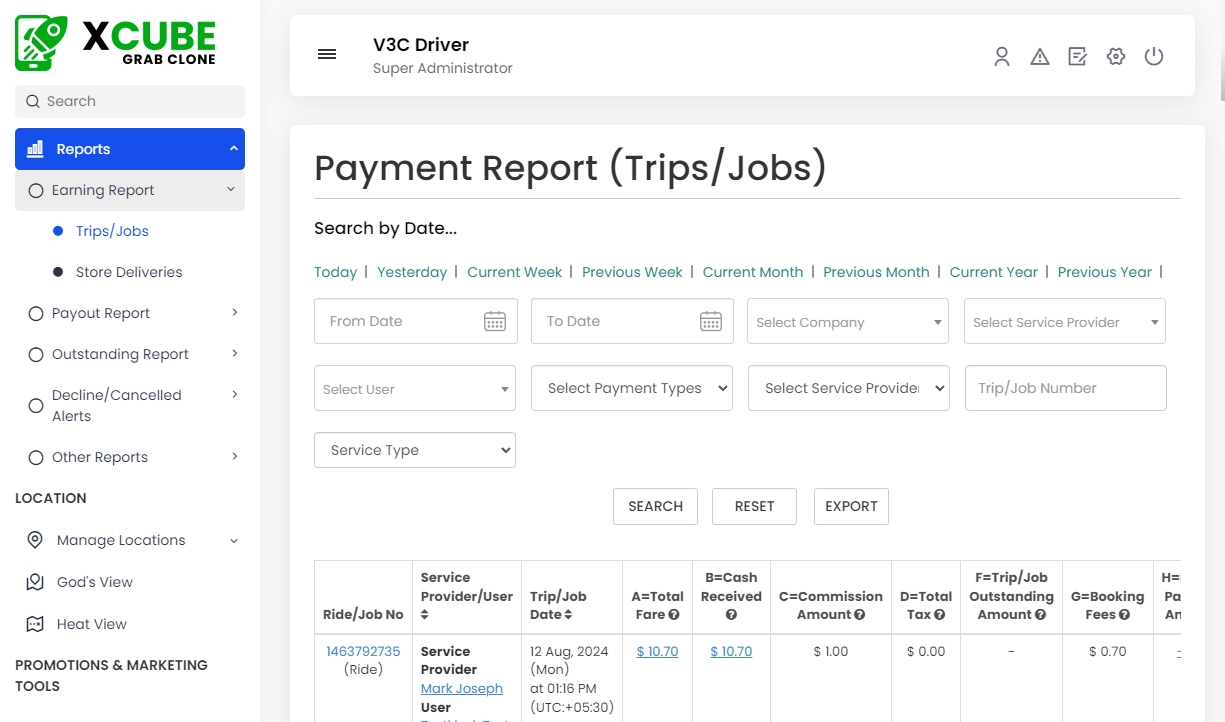Open settings via the gear icon

pos(1116,57)
